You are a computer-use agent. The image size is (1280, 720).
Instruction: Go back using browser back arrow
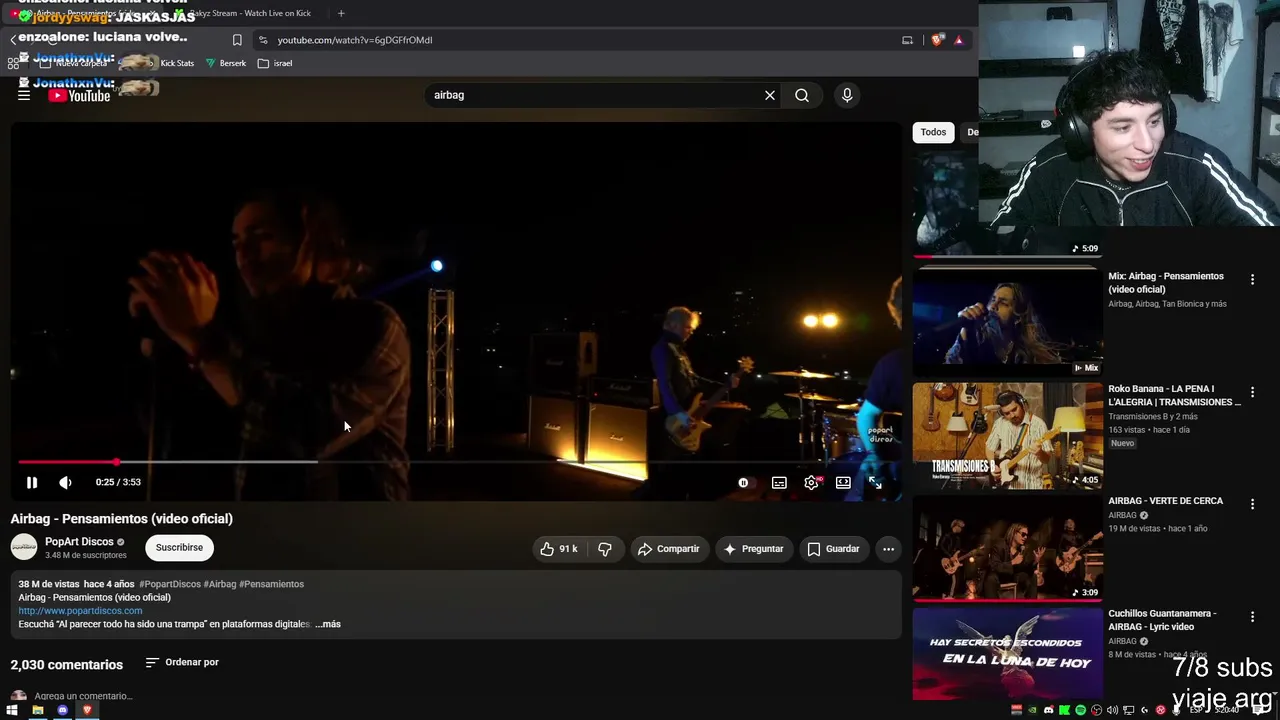point(13,40)
